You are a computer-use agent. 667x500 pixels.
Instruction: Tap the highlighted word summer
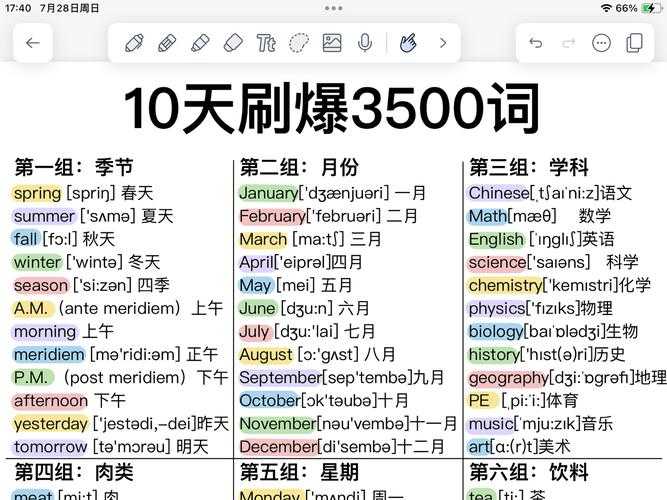pyautogui.click(x=44, y=216)
